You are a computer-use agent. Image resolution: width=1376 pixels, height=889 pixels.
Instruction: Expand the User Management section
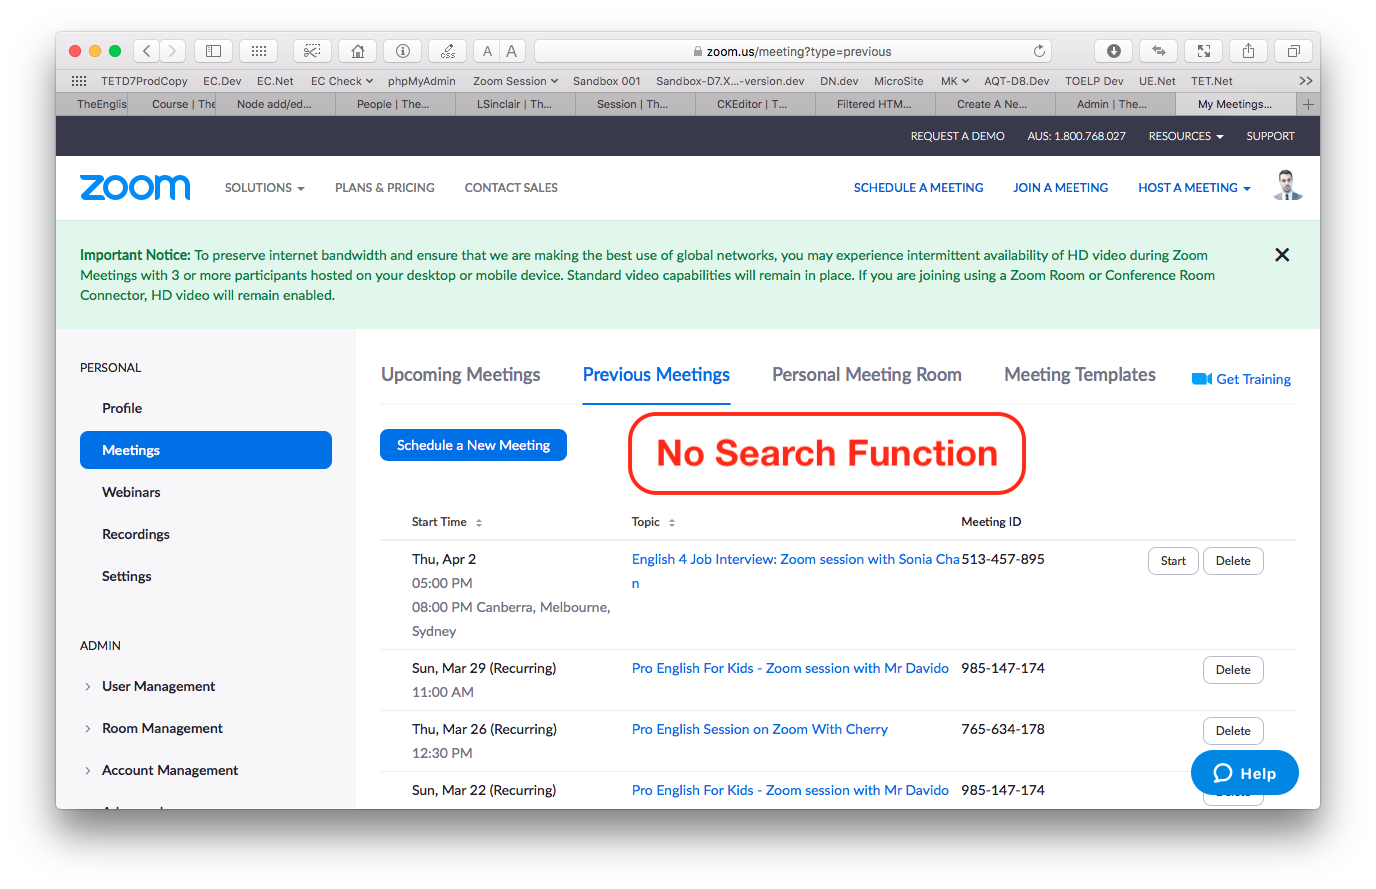[x=158, y=686]
